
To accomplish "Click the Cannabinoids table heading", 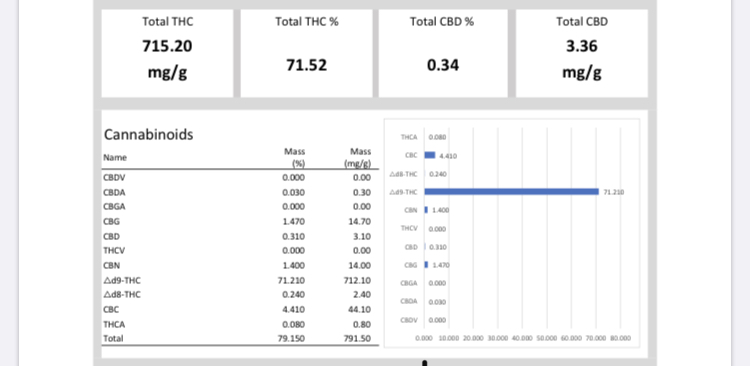I will (149, 134).
